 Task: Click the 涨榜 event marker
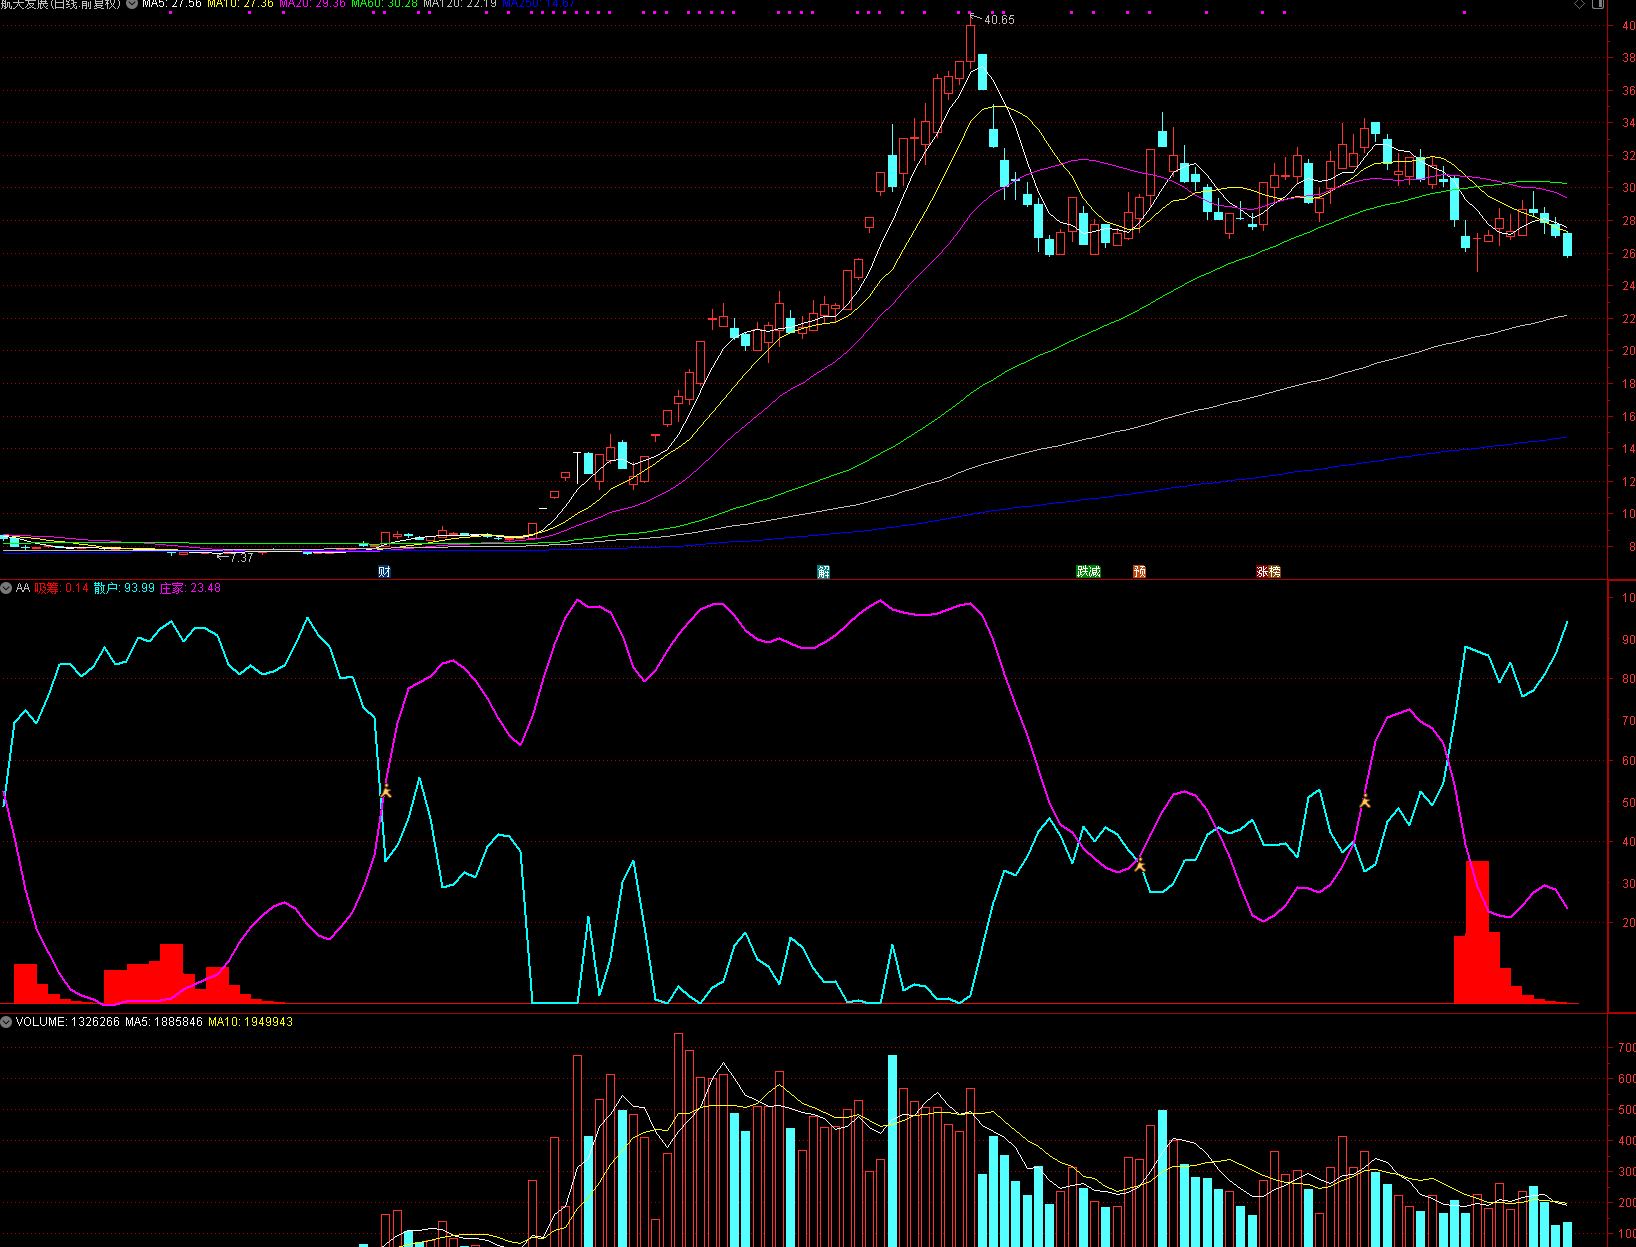coord(1268,572)
